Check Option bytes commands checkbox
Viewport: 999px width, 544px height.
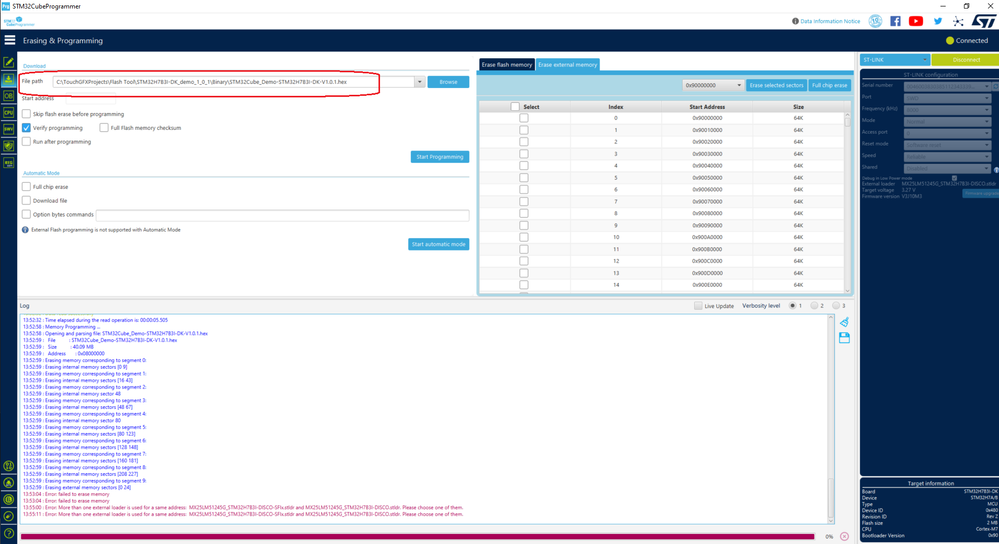point(26,214)
